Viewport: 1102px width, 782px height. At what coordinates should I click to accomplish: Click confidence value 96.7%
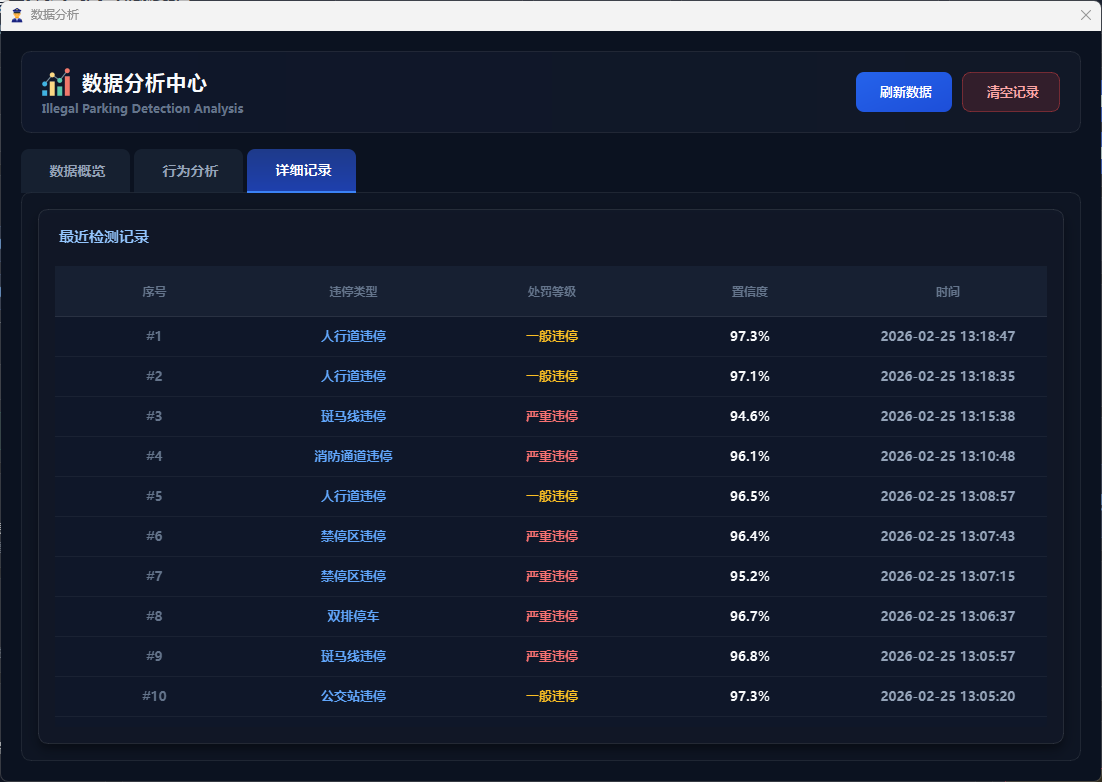click(x=750, y=616)
